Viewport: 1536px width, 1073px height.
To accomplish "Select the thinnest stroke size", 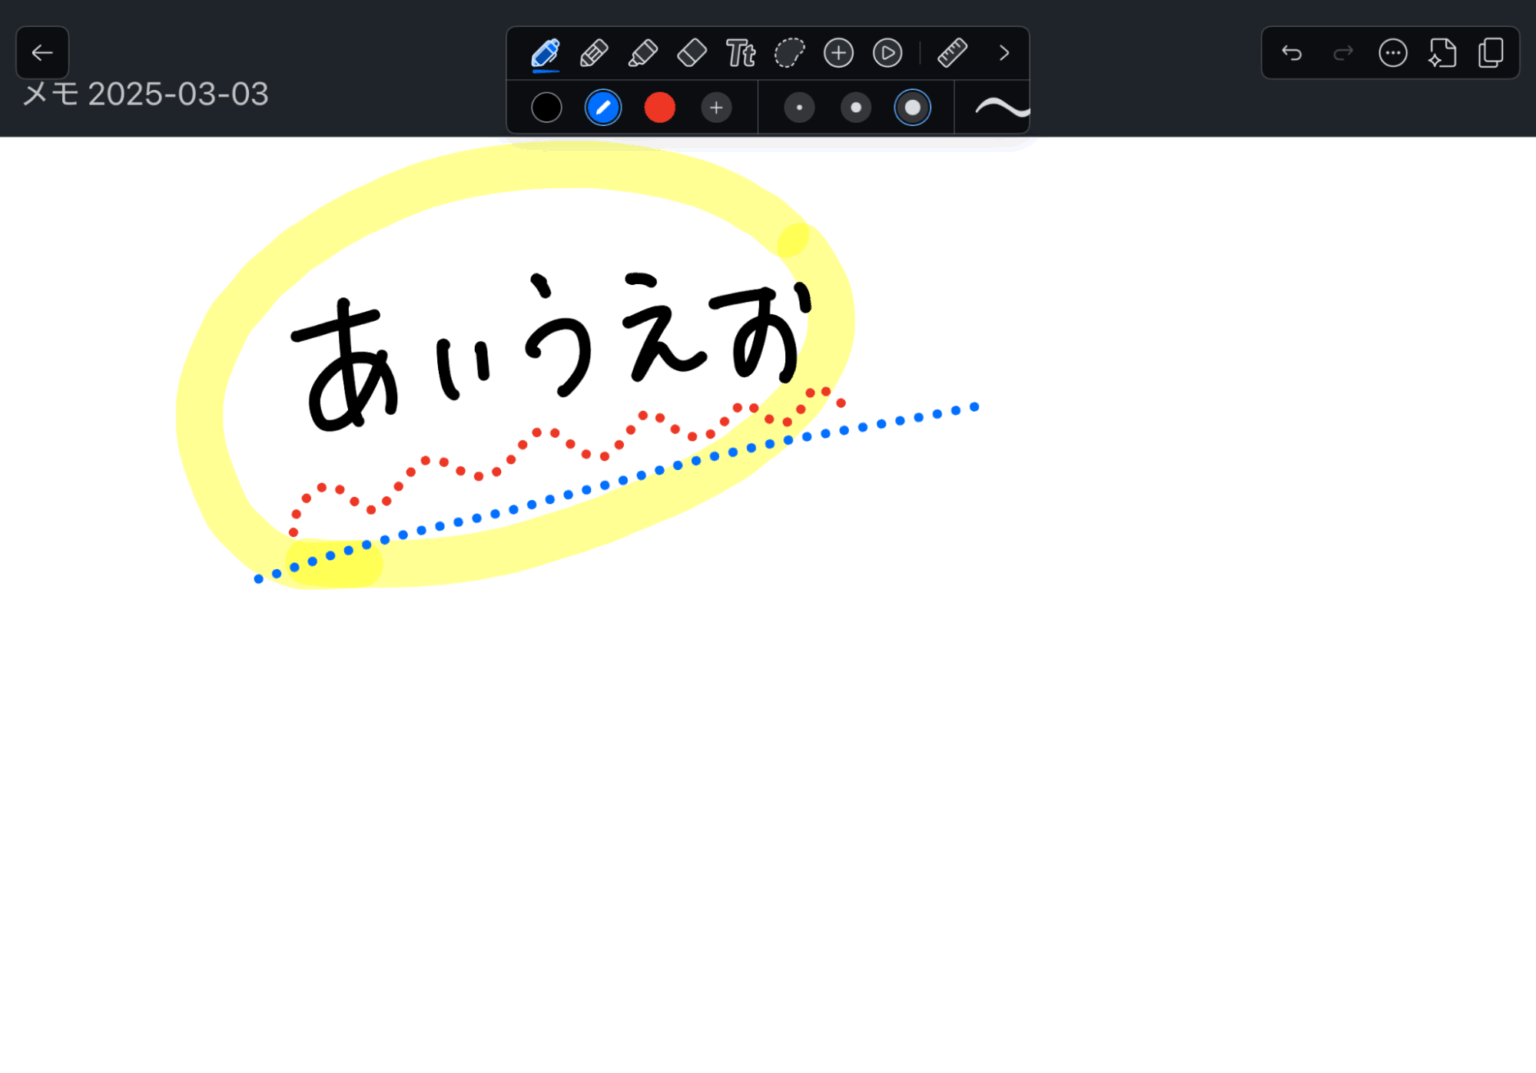I will [799, 108].
